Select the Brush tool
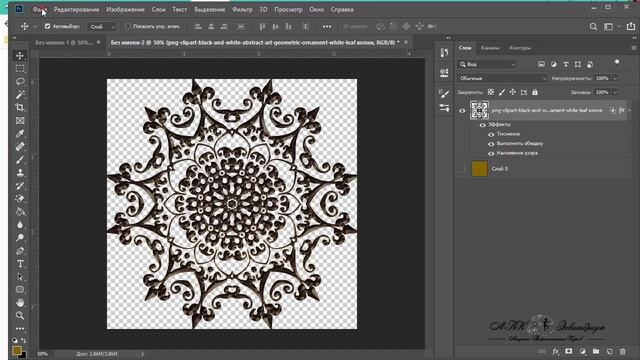 click(20, 160)
